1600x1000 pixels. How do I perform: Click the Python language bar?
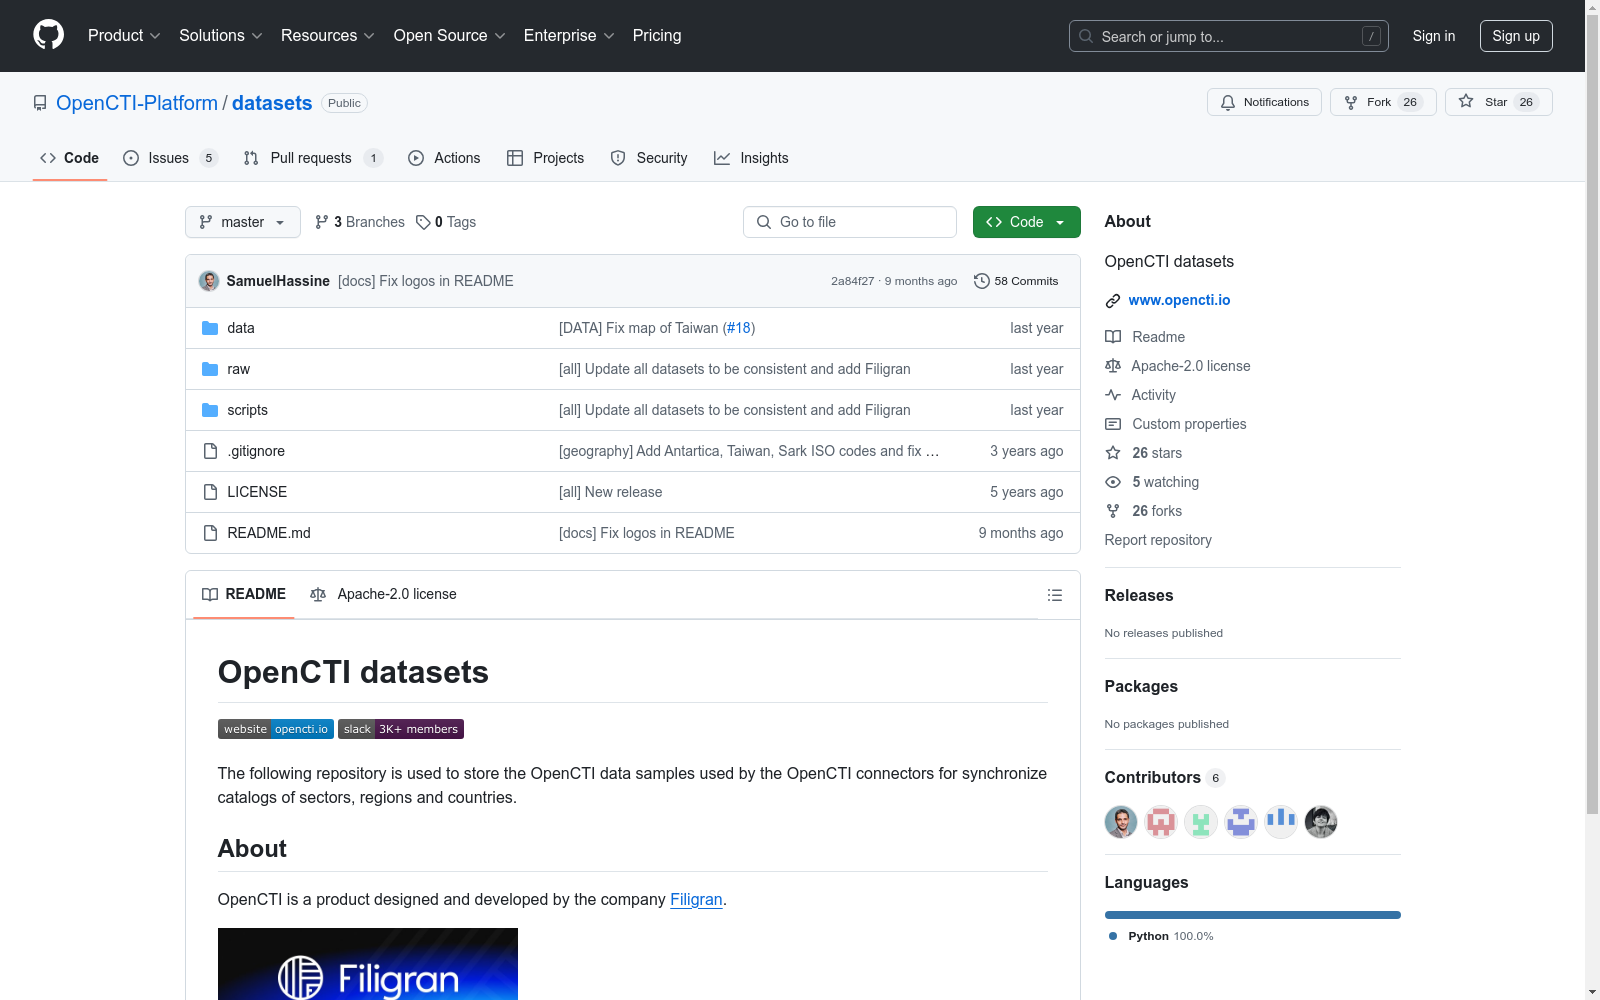pos(1252,915)
